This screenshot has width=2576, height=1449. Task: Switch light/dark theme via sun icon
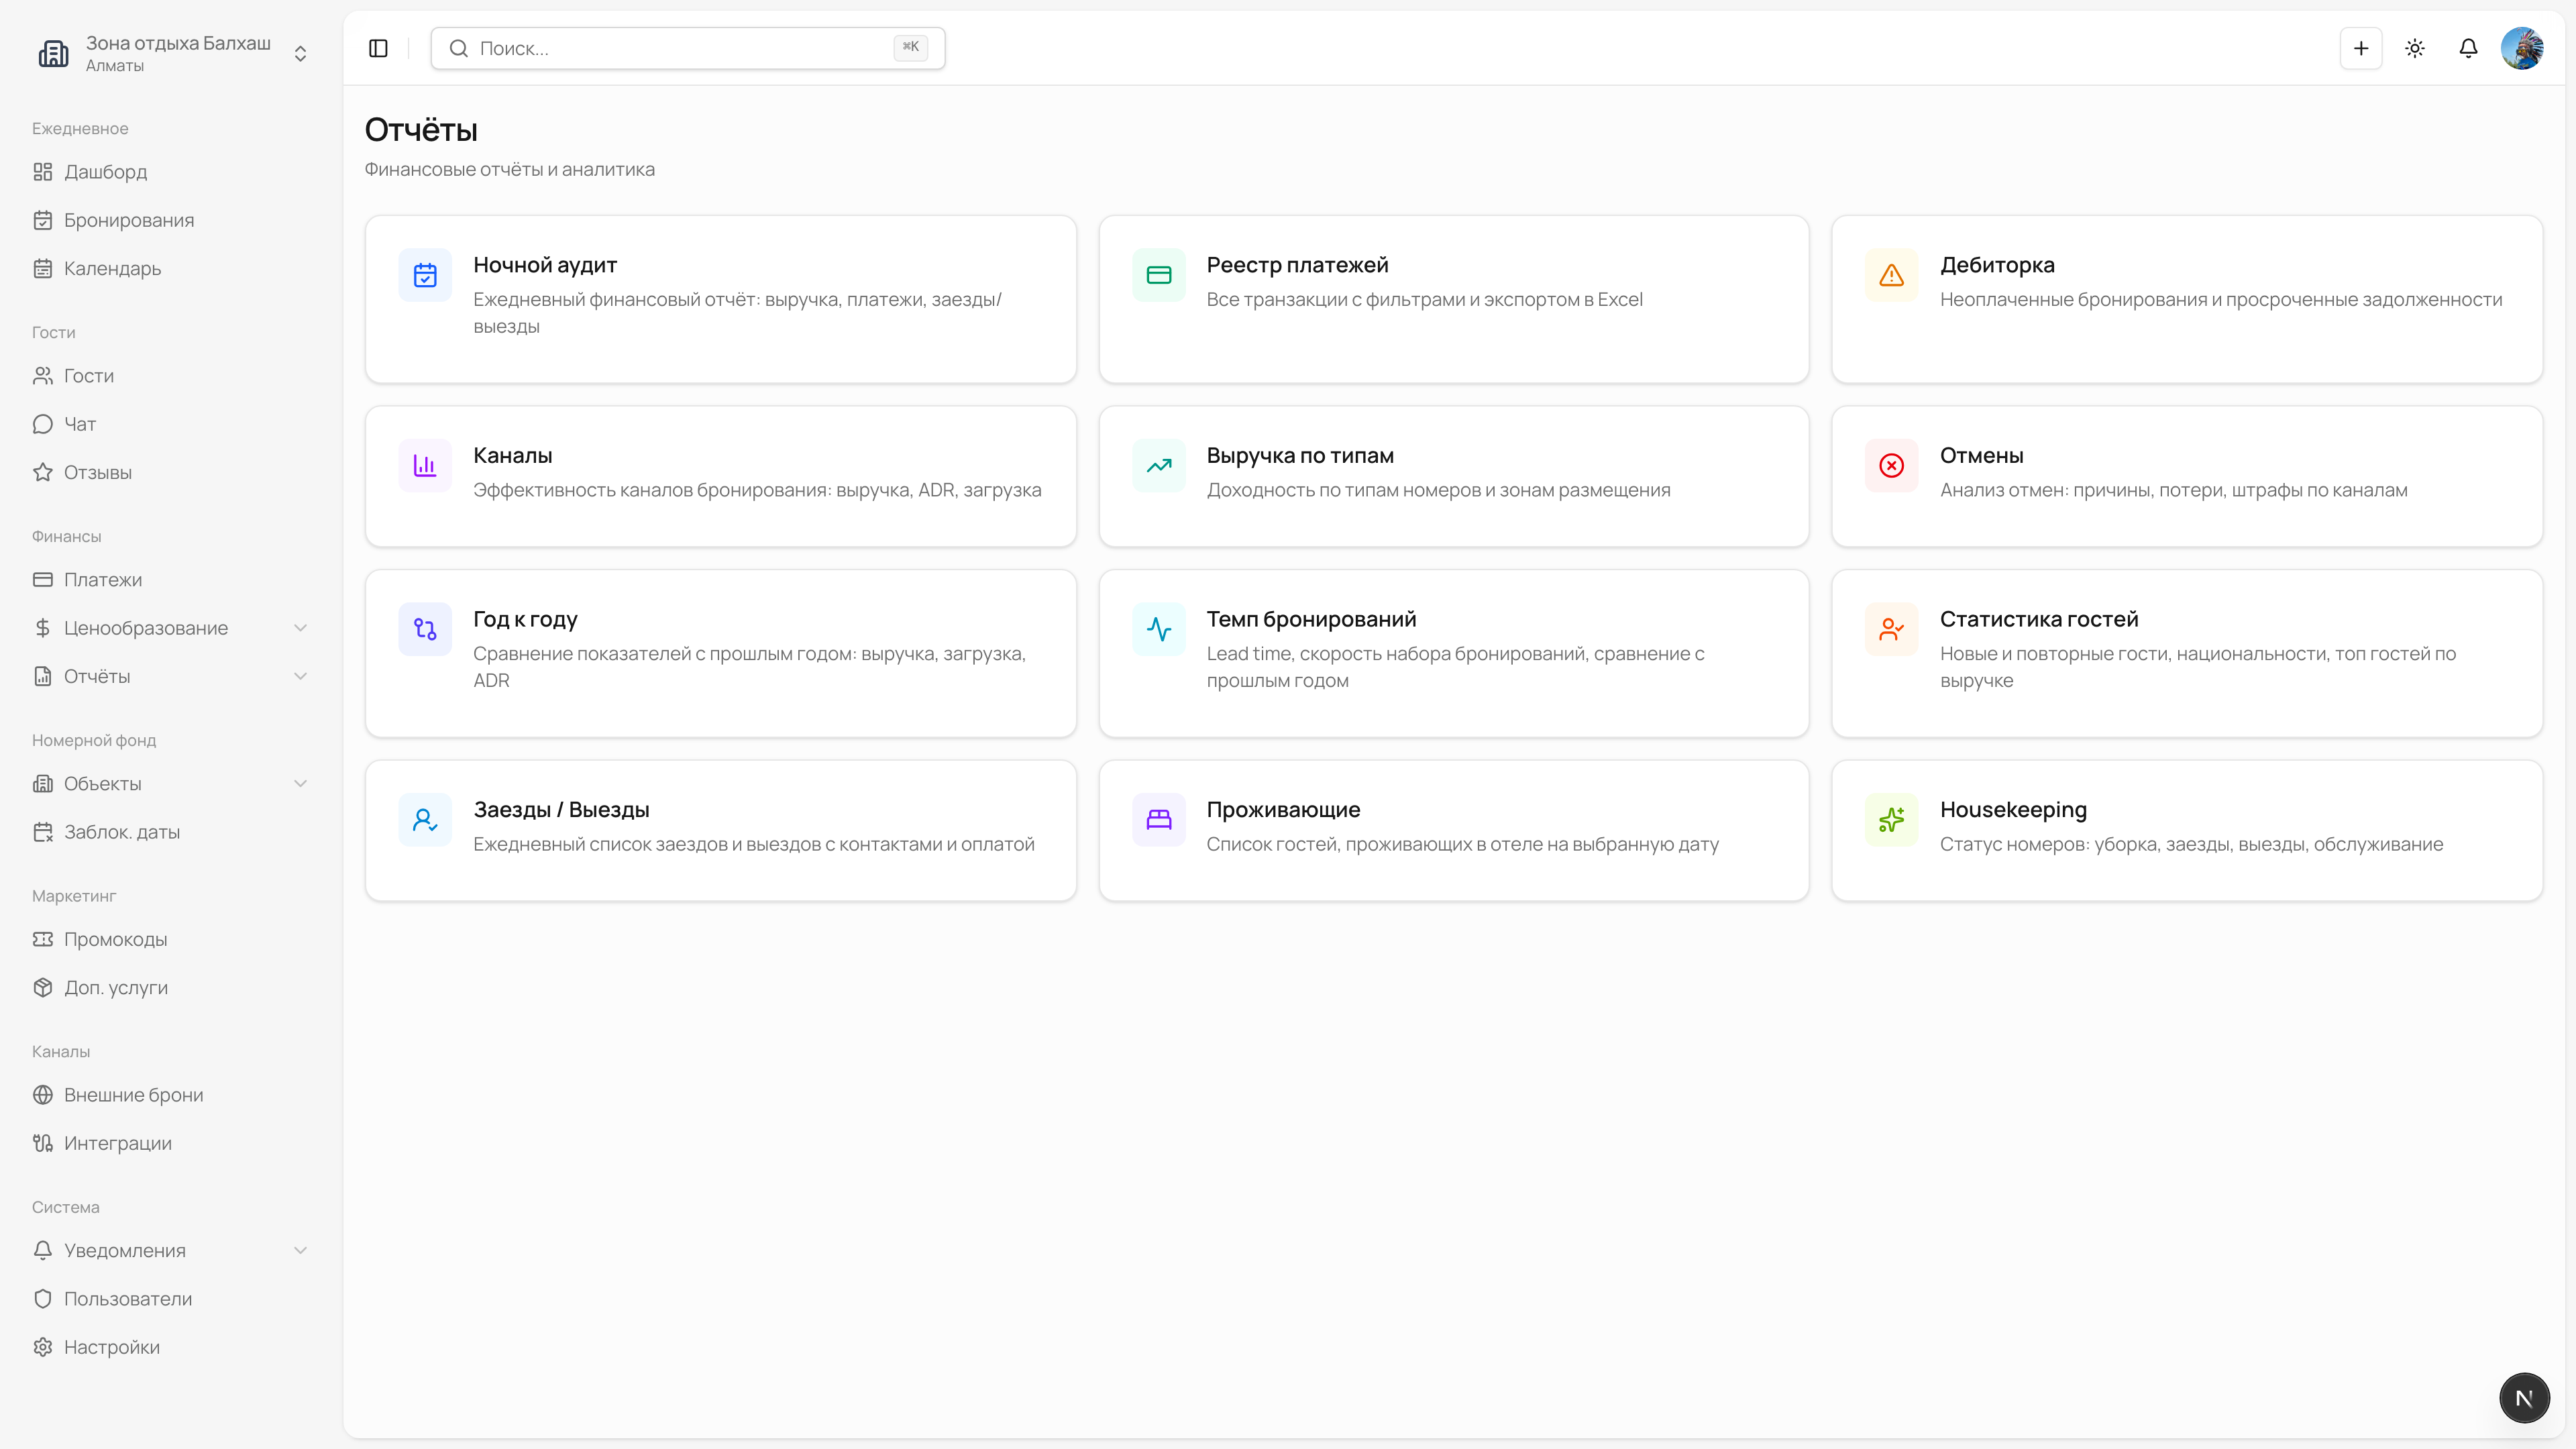coord(2415,48)
